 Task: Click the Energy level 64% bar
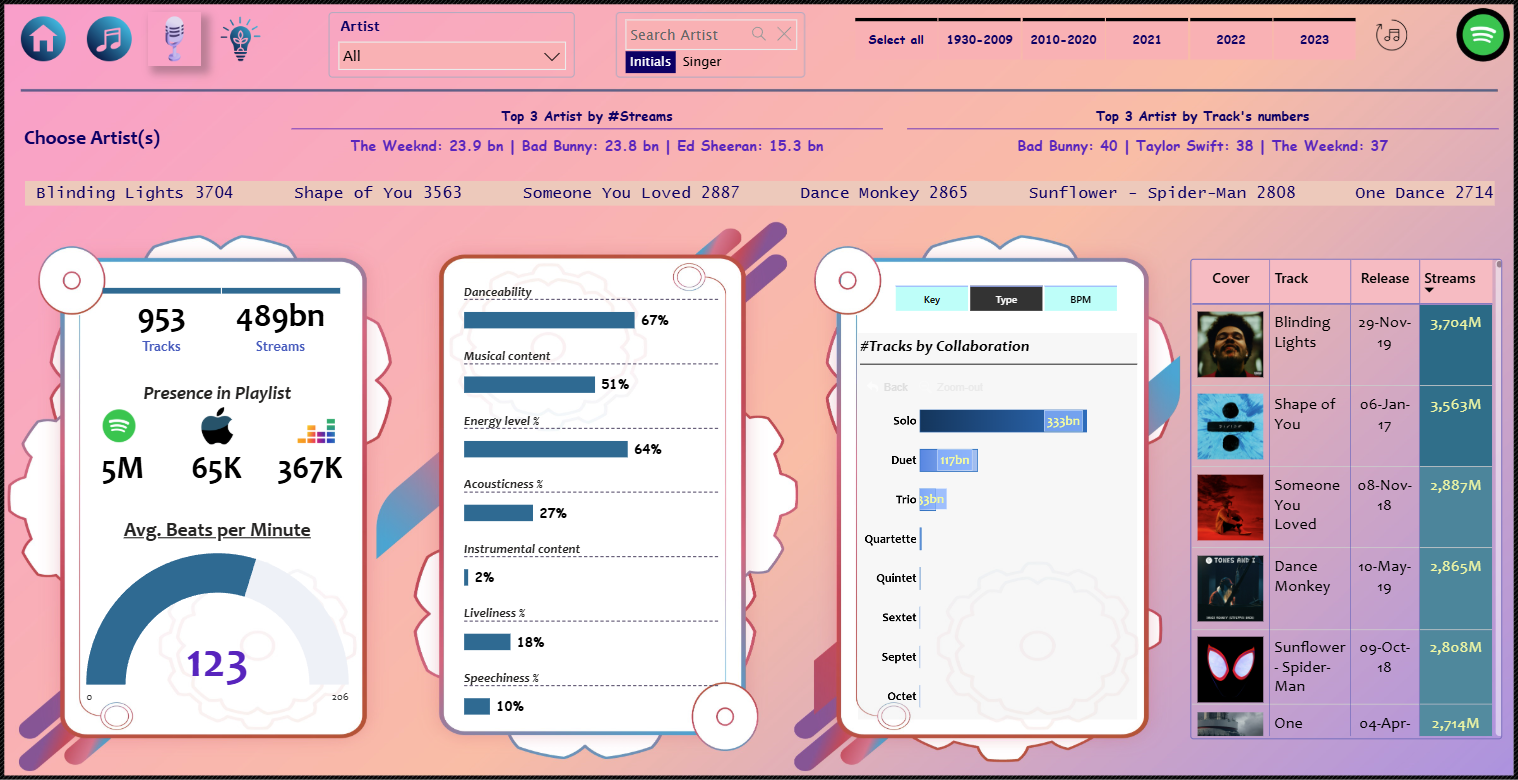(x=546, y=449)
